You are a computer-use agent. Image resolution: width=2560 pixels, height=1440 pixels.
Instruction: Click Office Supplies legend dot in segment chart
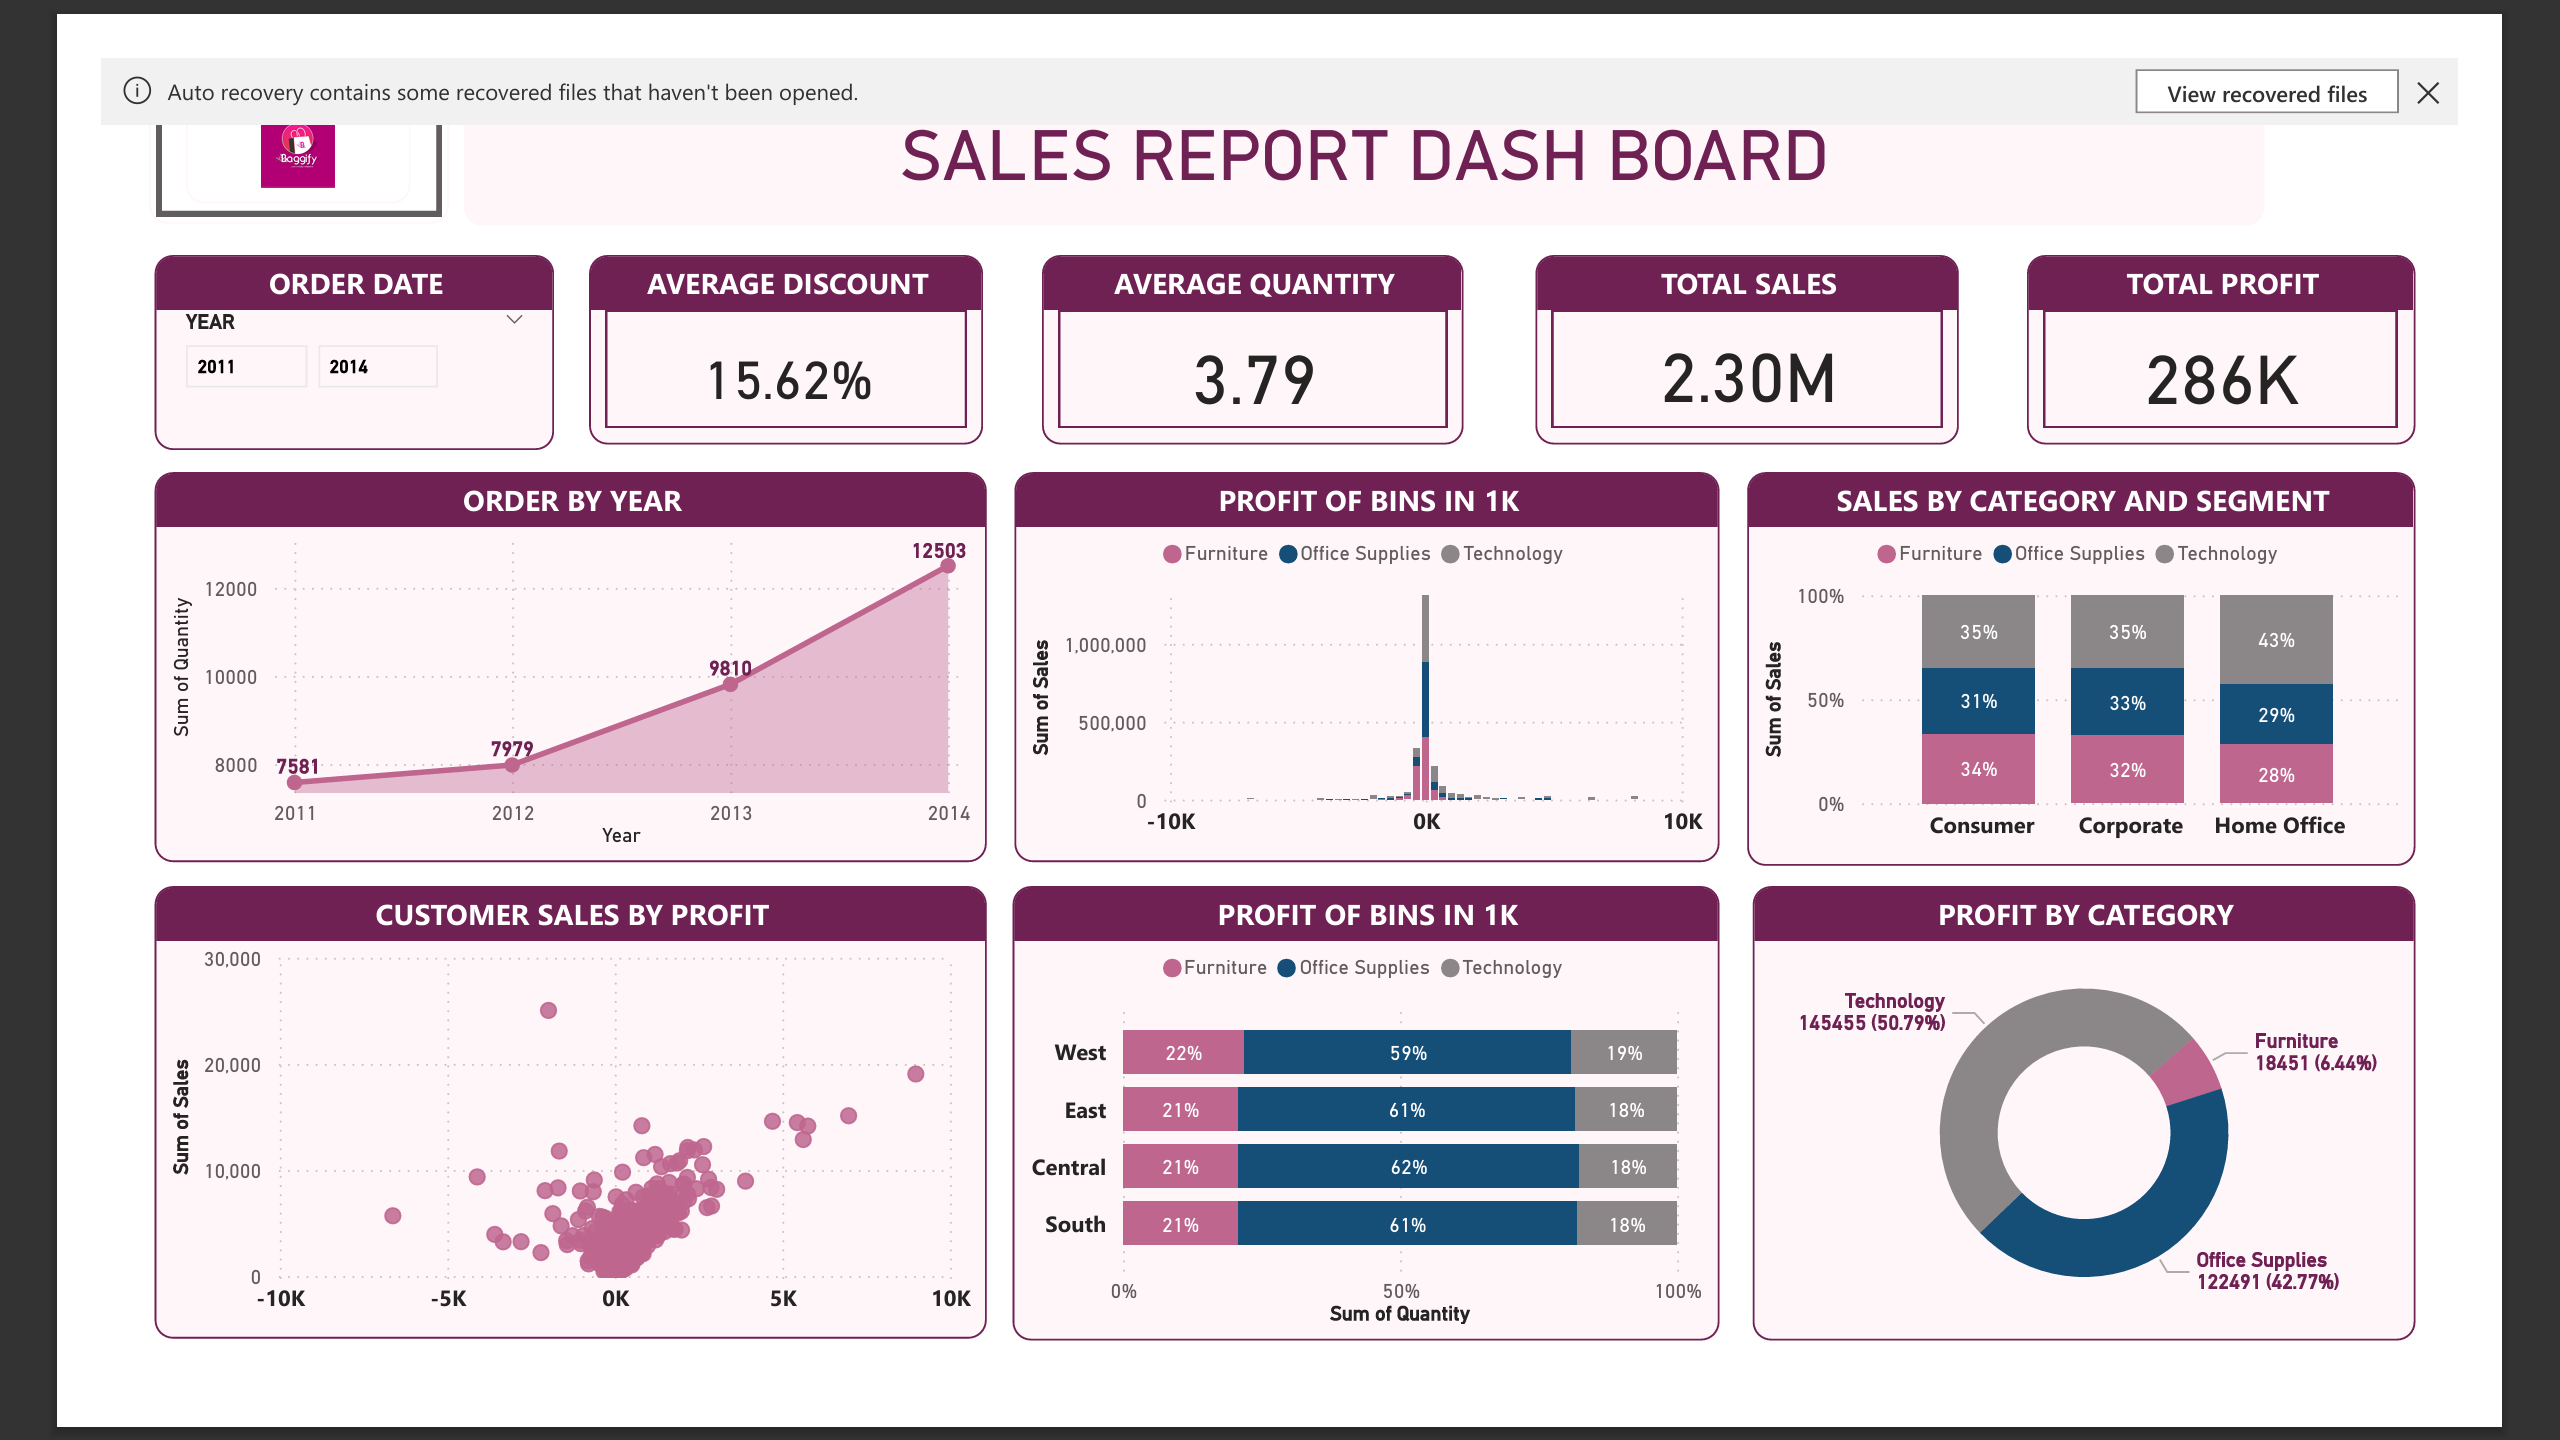[x=2002, y=554]
